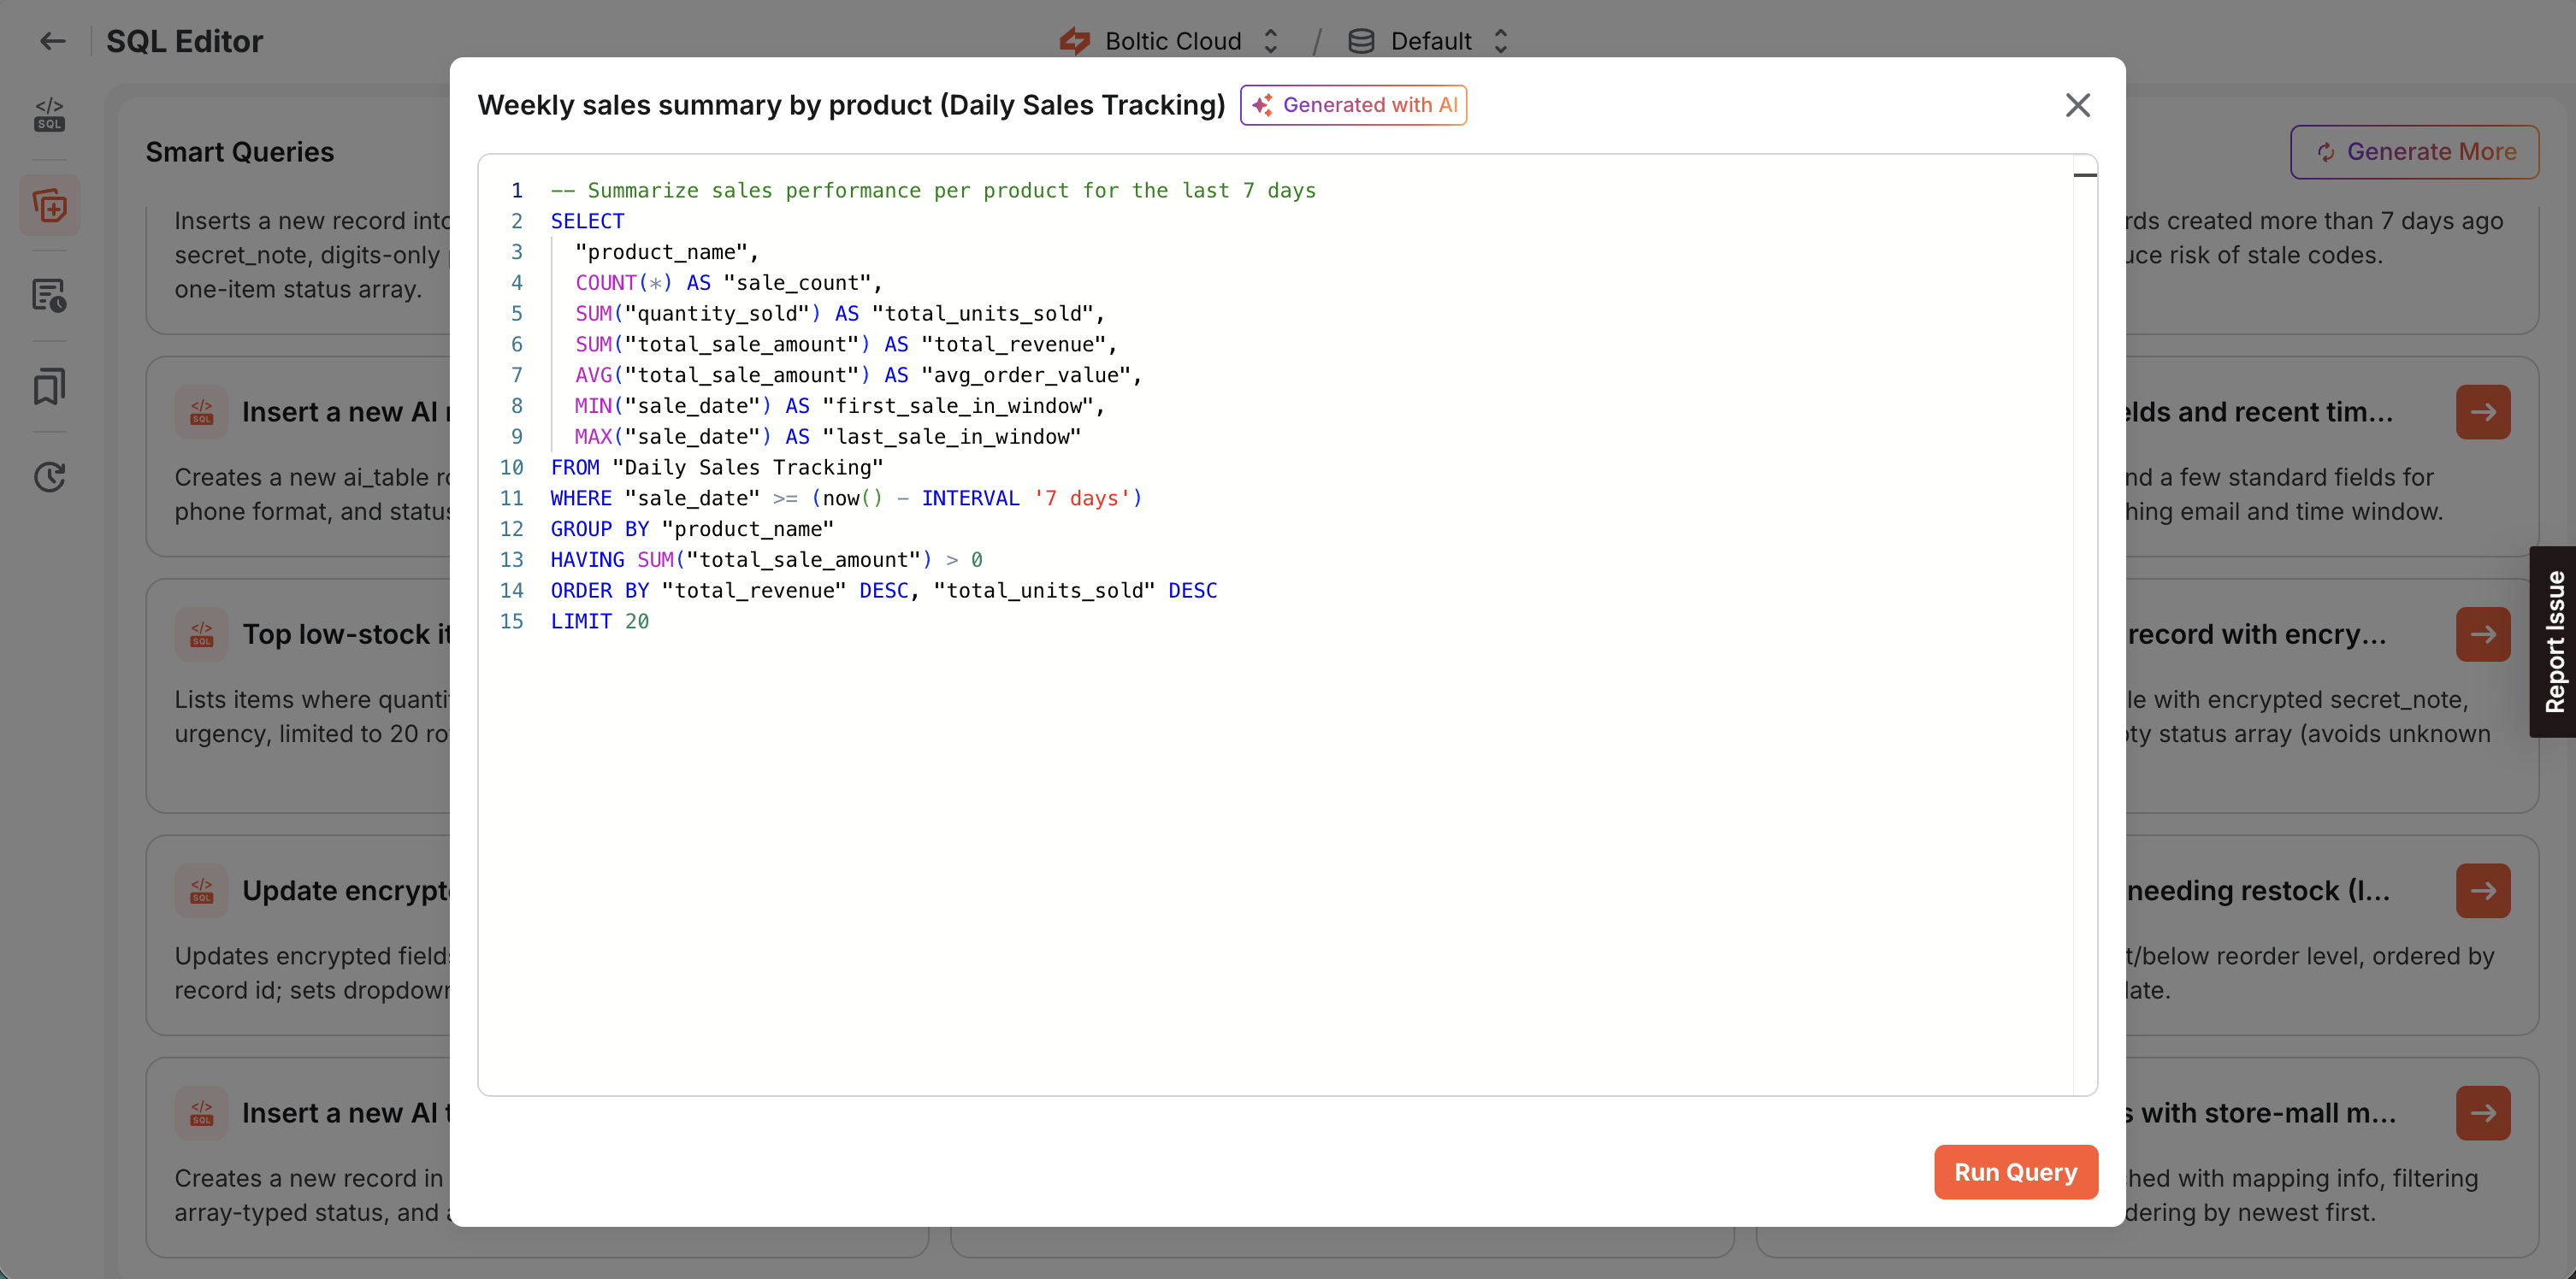Open the 'store-mall' query arrow icon
This screenshot has height=1279, width=2576.
[x=2483, y=1113]
